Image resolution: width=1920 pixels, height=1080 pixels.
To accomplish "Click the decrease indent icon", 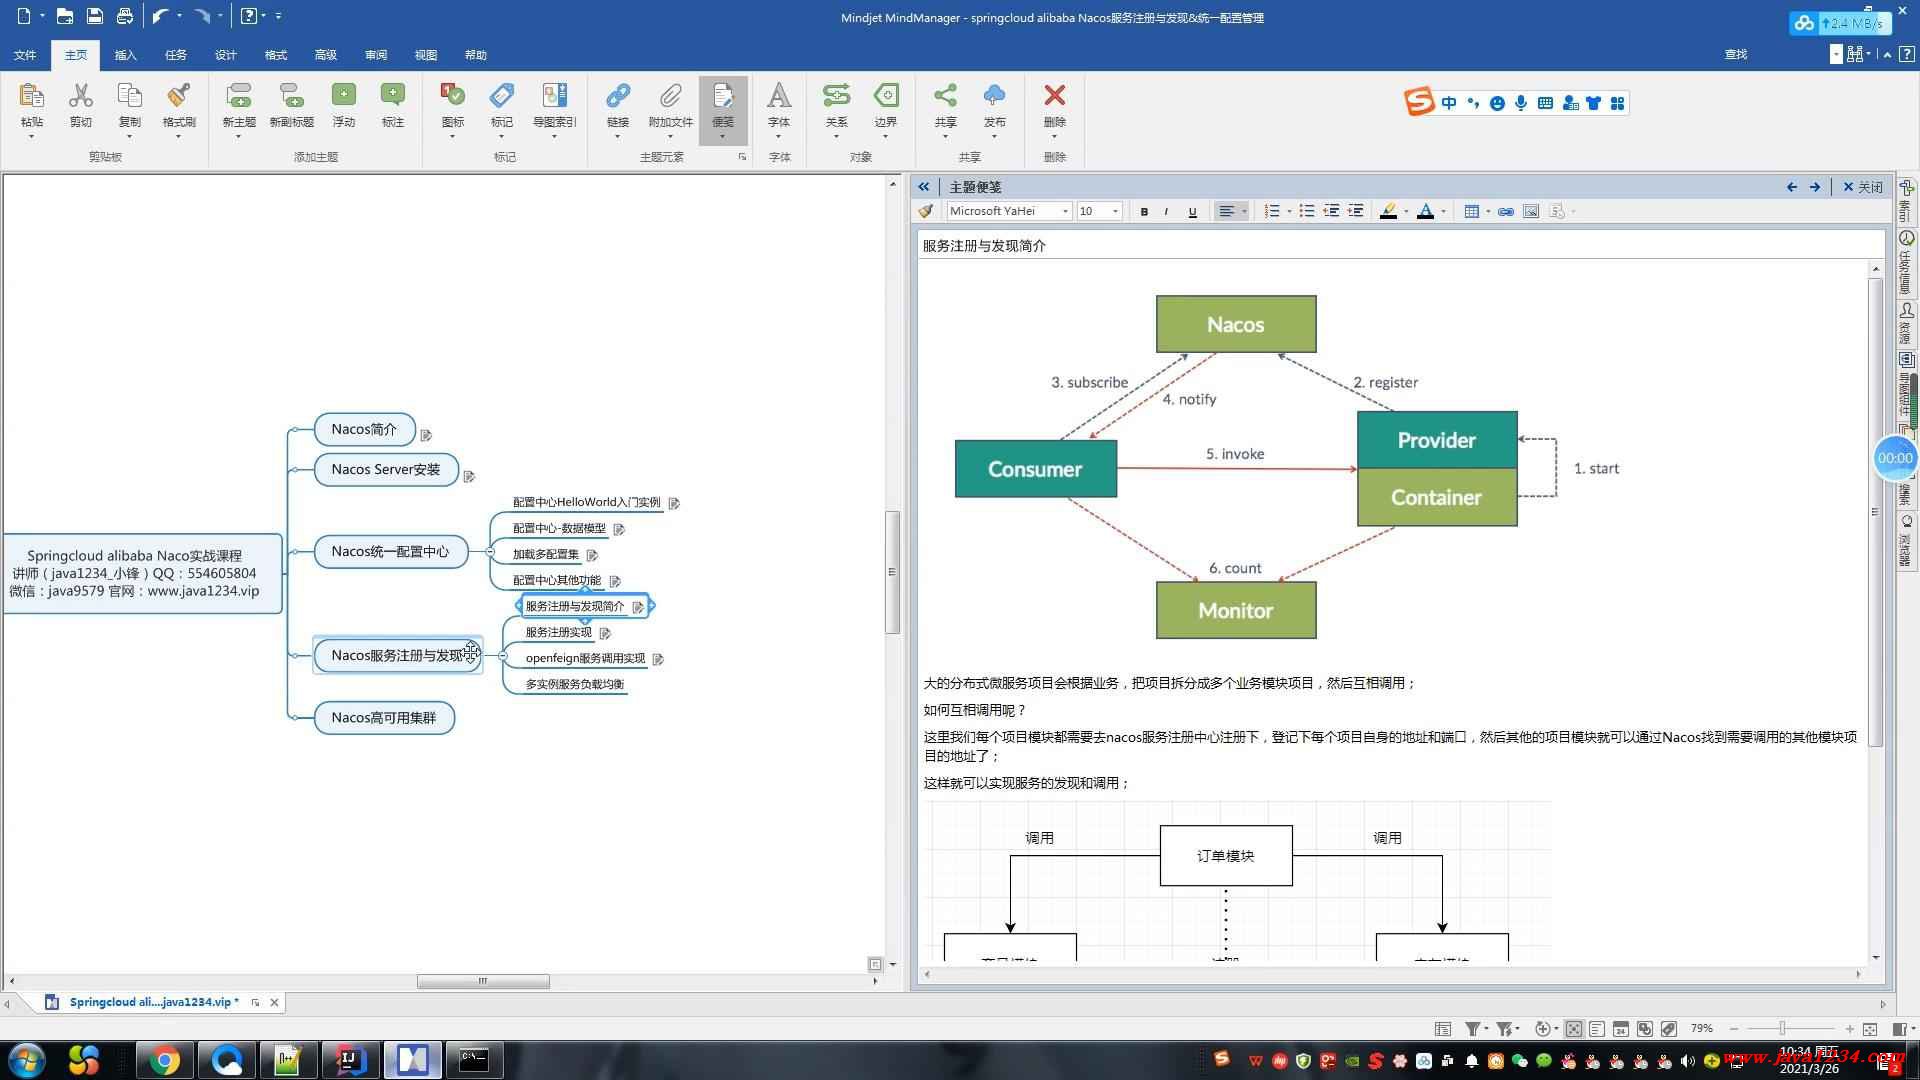I will [x=1331, y=211].
